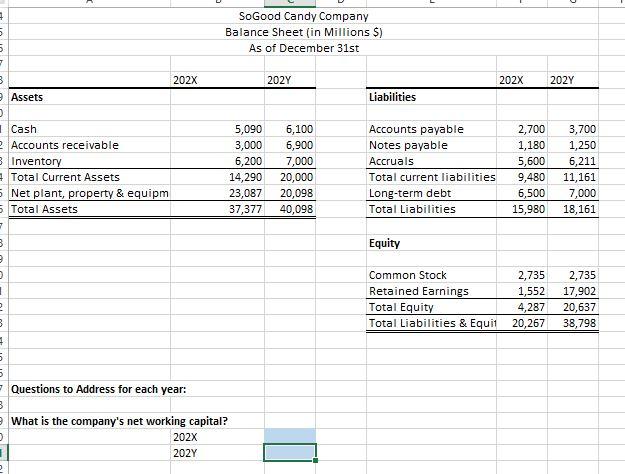Click 'Questions to Address for each year:' cell

click(x=98, y=389)
